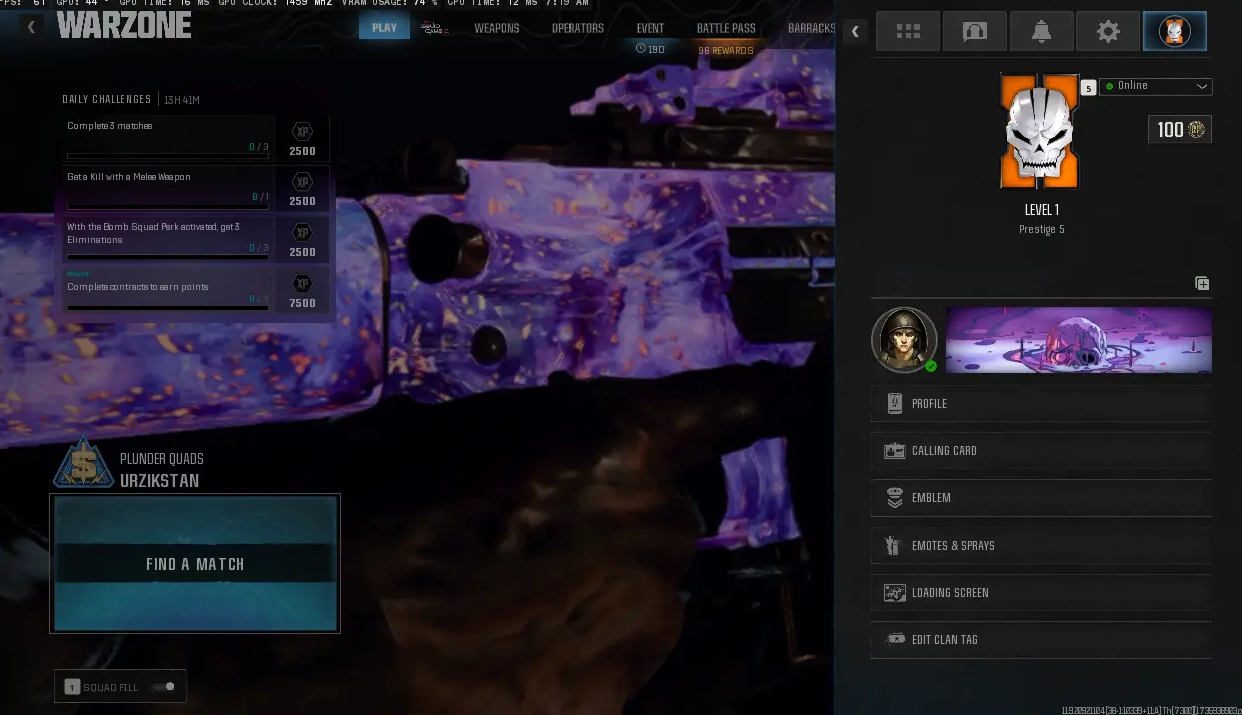Open the Online status dropdown

(1155, 86)
